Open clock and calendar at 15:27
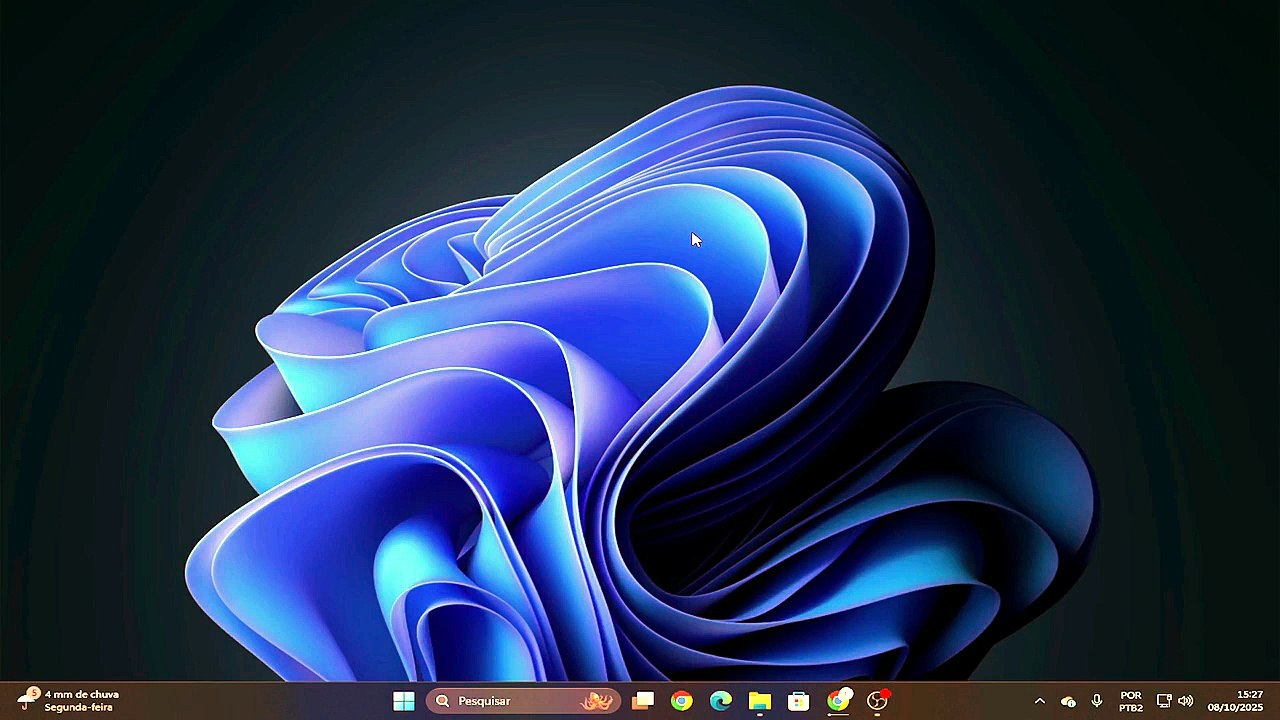The height and width of the screenshot is (720, 1280). (x=1236, y=701)
